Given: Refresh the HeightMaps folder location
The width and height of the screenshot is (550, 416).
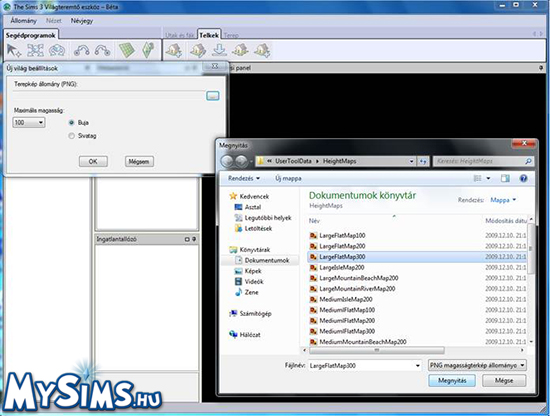Looking at the screenshot, I should (x=423, y=161).
